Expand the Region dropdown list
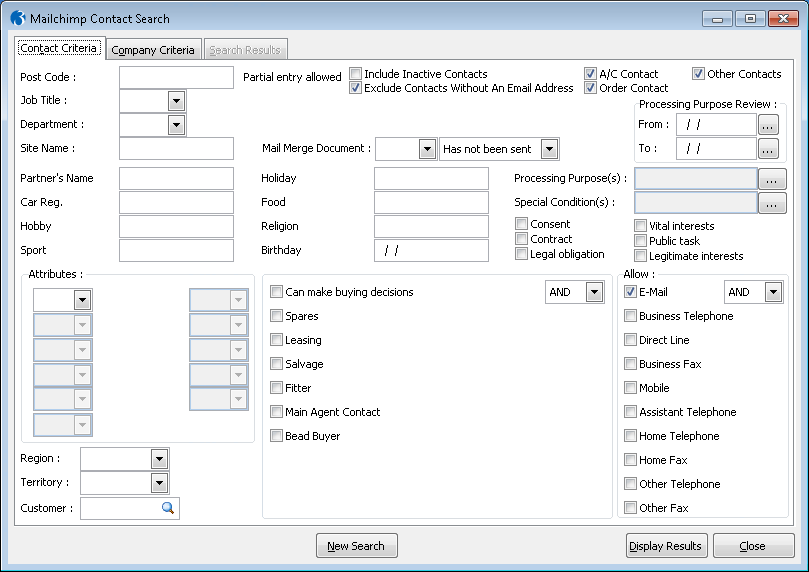 [x=159, y=458]
